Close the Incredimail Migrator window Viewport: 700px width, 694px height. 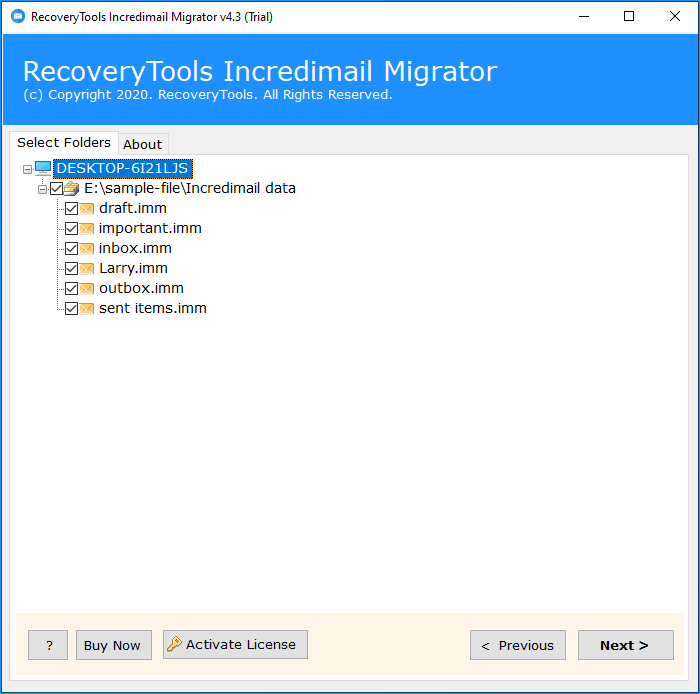(675, 17)
